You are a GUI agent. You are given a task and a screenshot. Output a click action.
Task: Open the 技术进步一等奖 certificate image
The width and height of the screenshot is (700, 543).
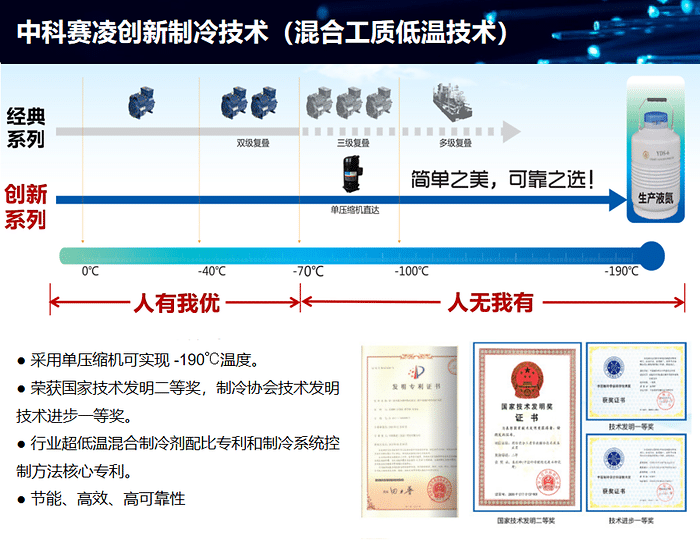pos(636,472)
